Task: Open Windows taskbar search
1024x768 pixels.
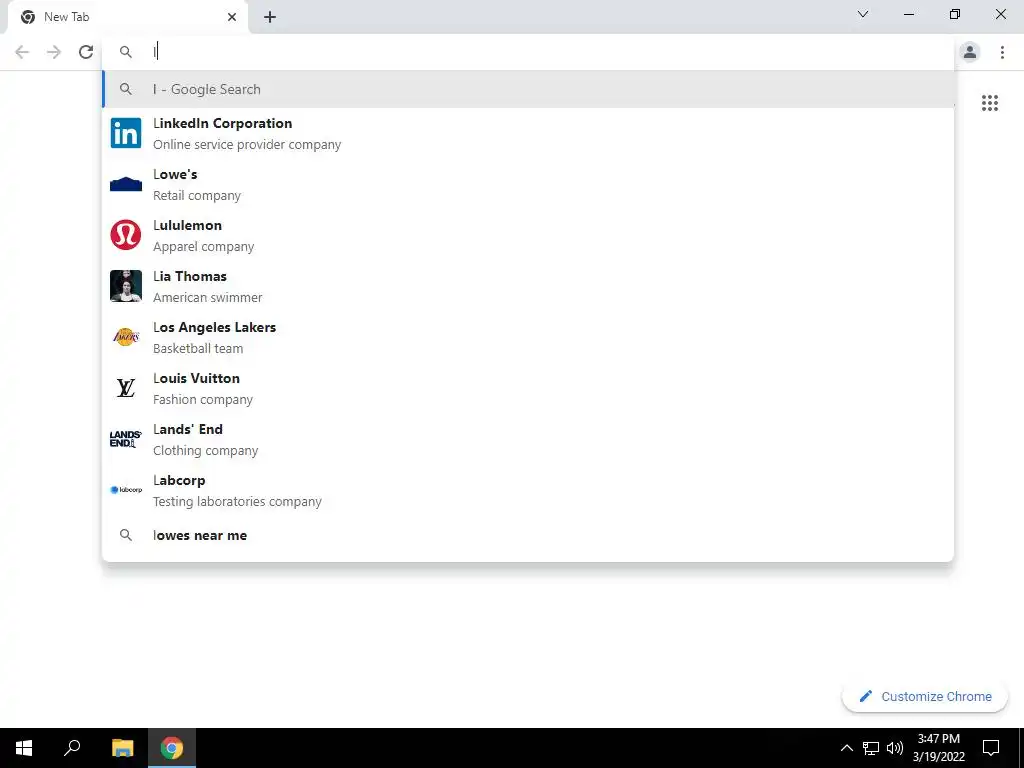Action: 72,748
